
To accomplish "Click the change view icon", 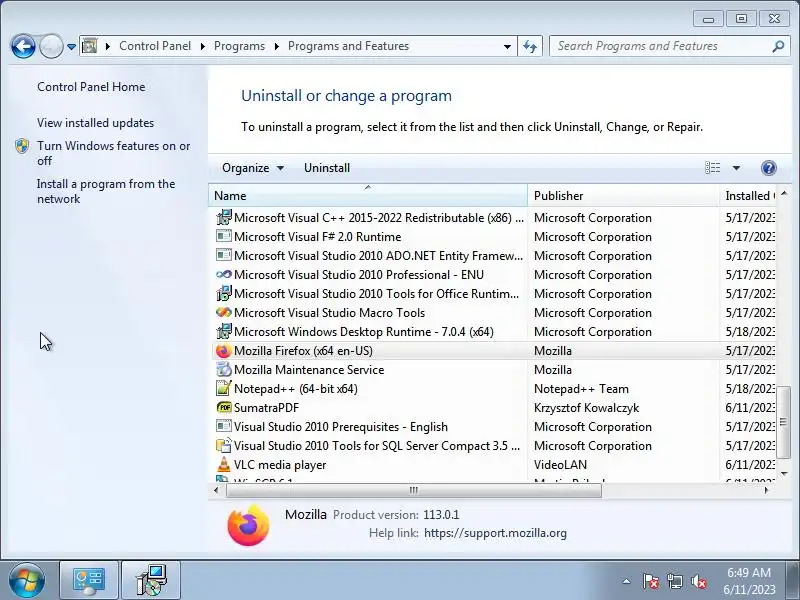I will tap(712, 168).
